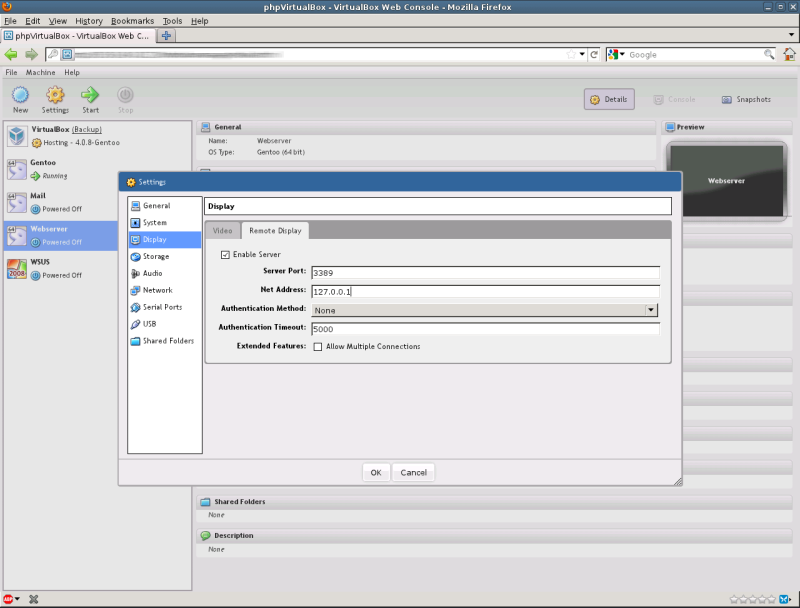Click the Firefox home icon
Screen dimensions: 800x608
(789, 54)
